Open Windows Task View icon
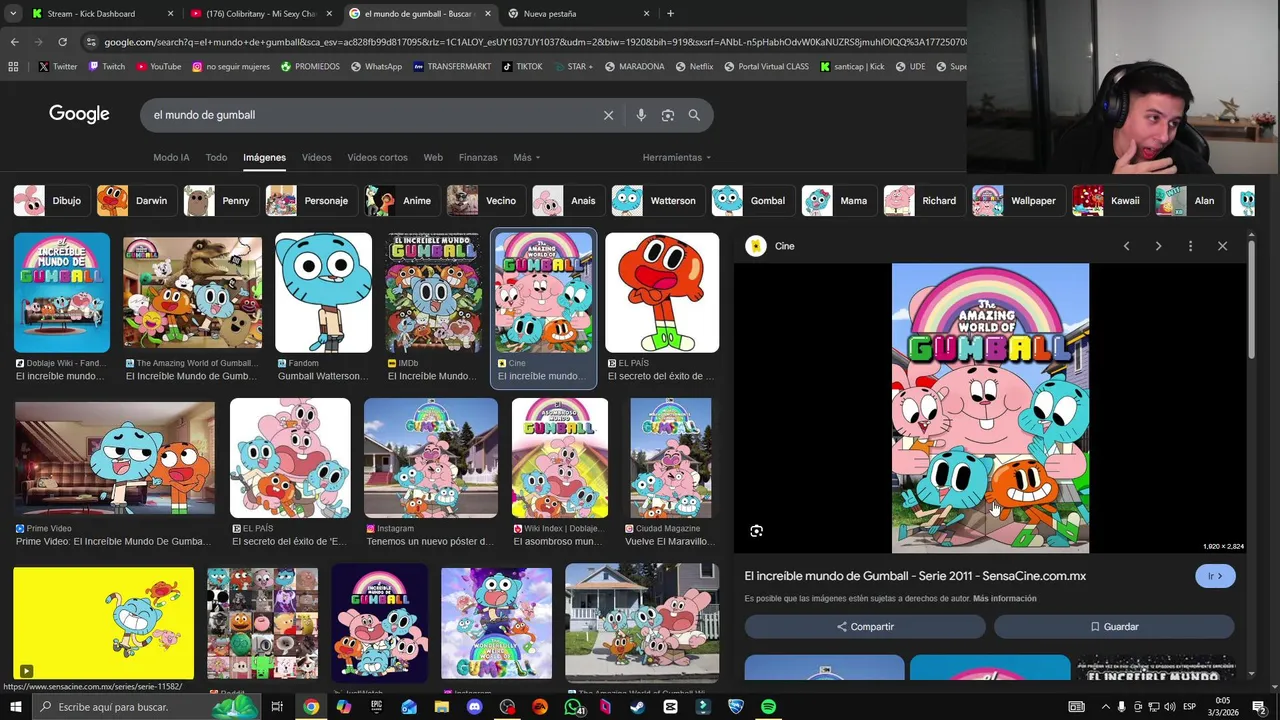Viewport: 1280px width, 720px height. tap(277, 707)
